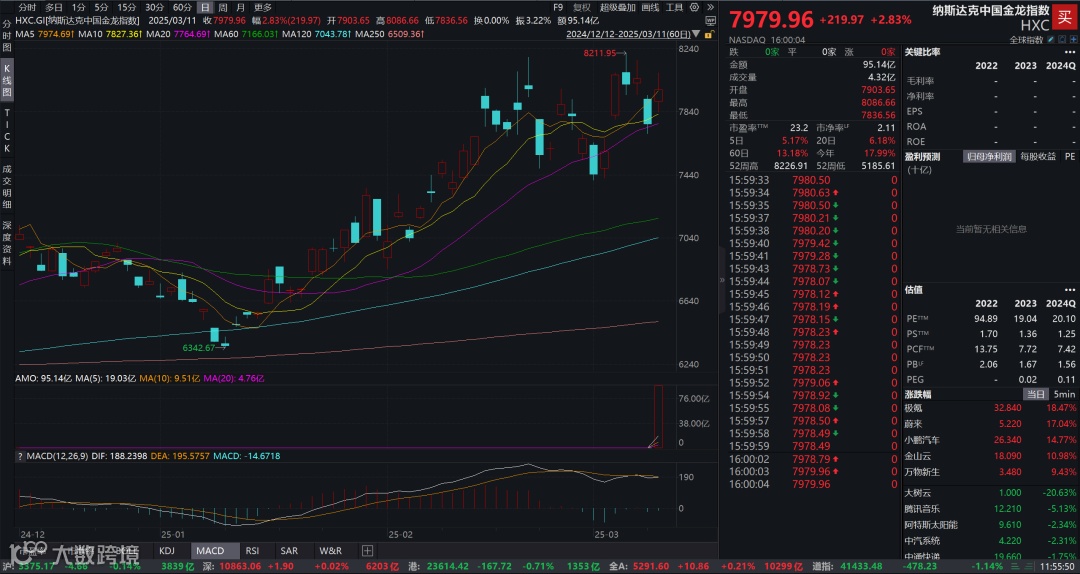The width and height of the screenshot is (1080, 574).
Task: Click the small WF icon below the double-arrow
Action: 710,21
